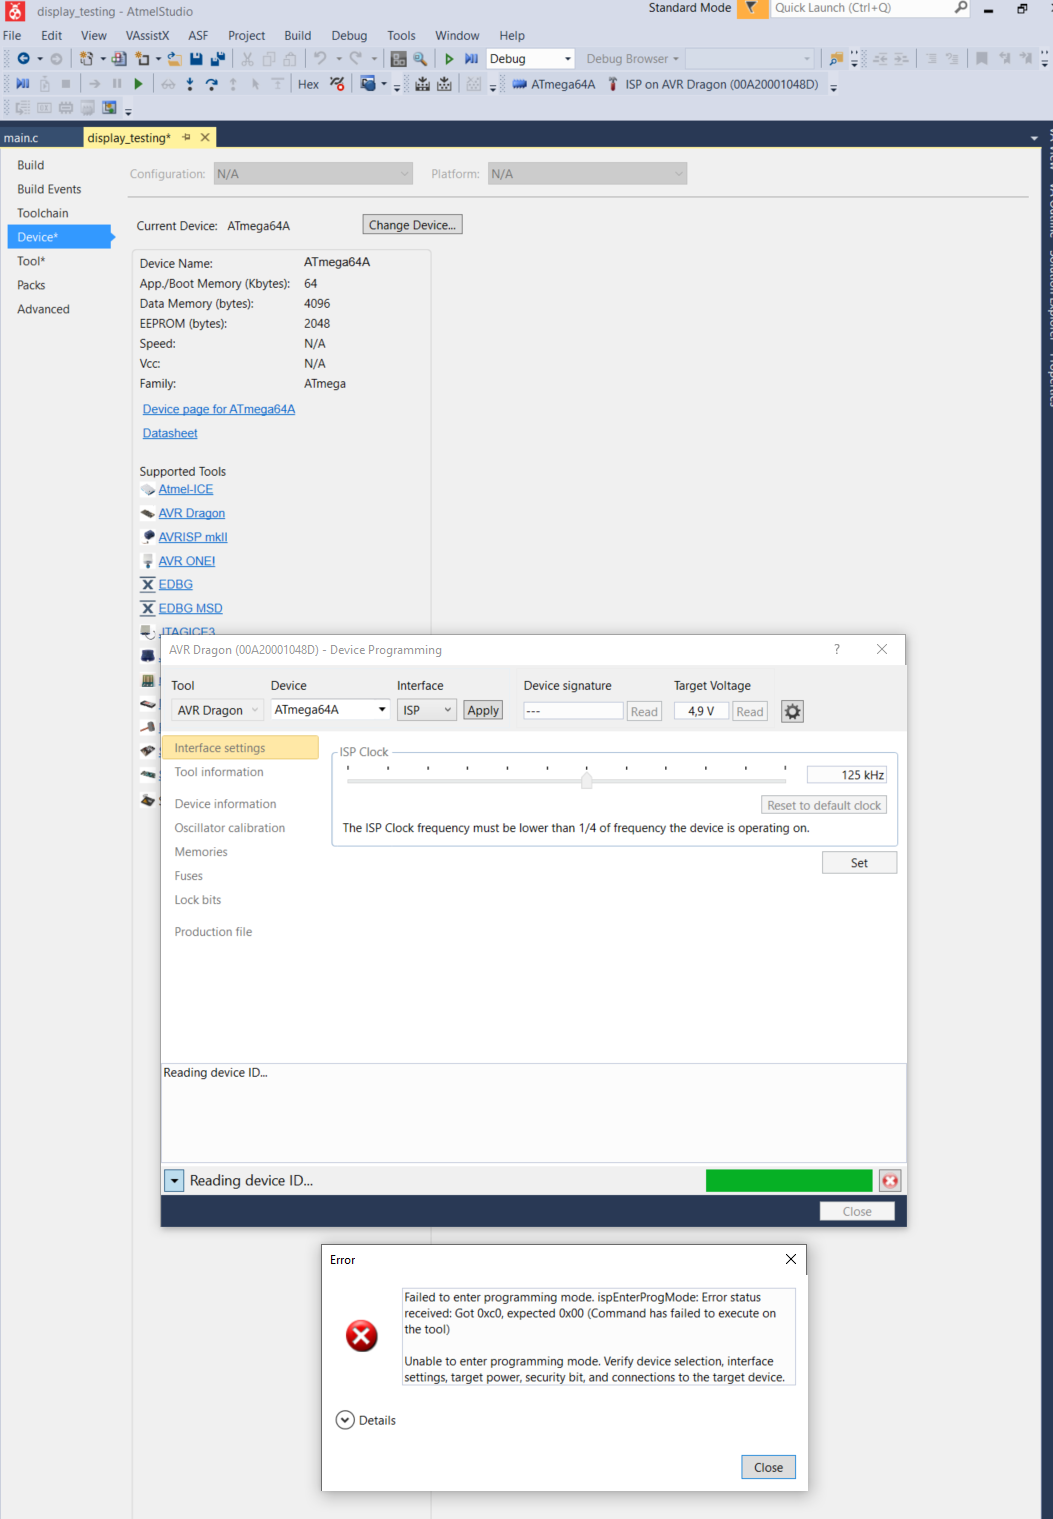Screen dimensions: 1053x1519
Task: Open the Atmel-ICE supported tool link
Action: tap(186, 489)
